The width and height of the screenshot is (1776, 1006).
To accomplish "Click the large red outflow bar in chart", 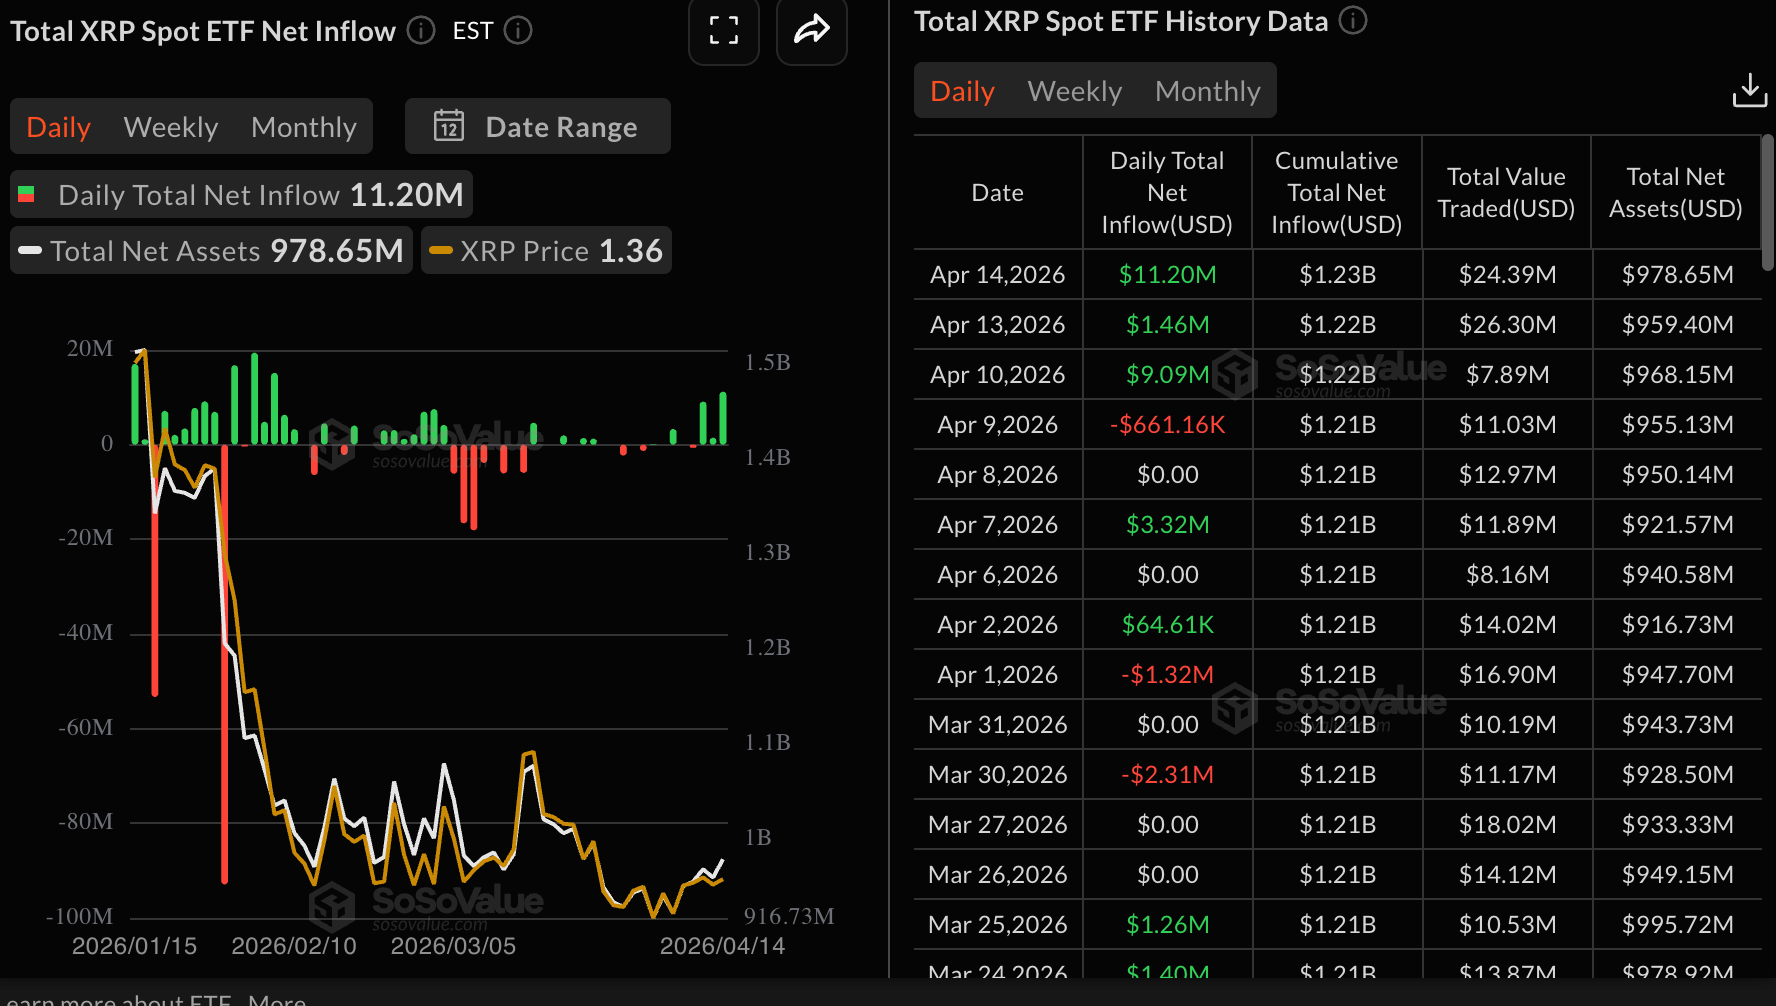I will pyautogui.click(x=224, y=660).
